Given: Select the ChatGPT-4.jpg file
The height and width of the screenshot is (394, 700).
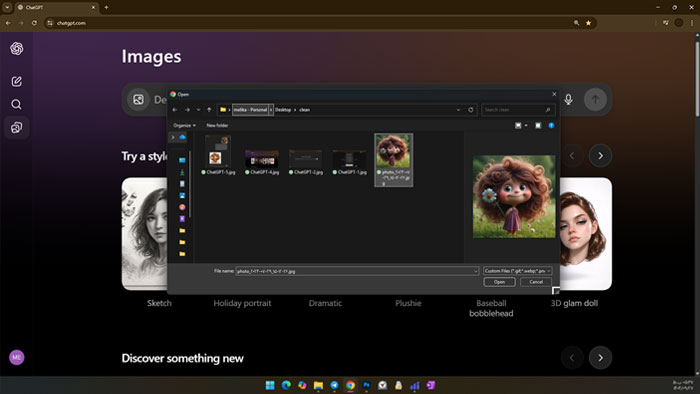Looking at the screenshot, I should [x=262, y=162].
